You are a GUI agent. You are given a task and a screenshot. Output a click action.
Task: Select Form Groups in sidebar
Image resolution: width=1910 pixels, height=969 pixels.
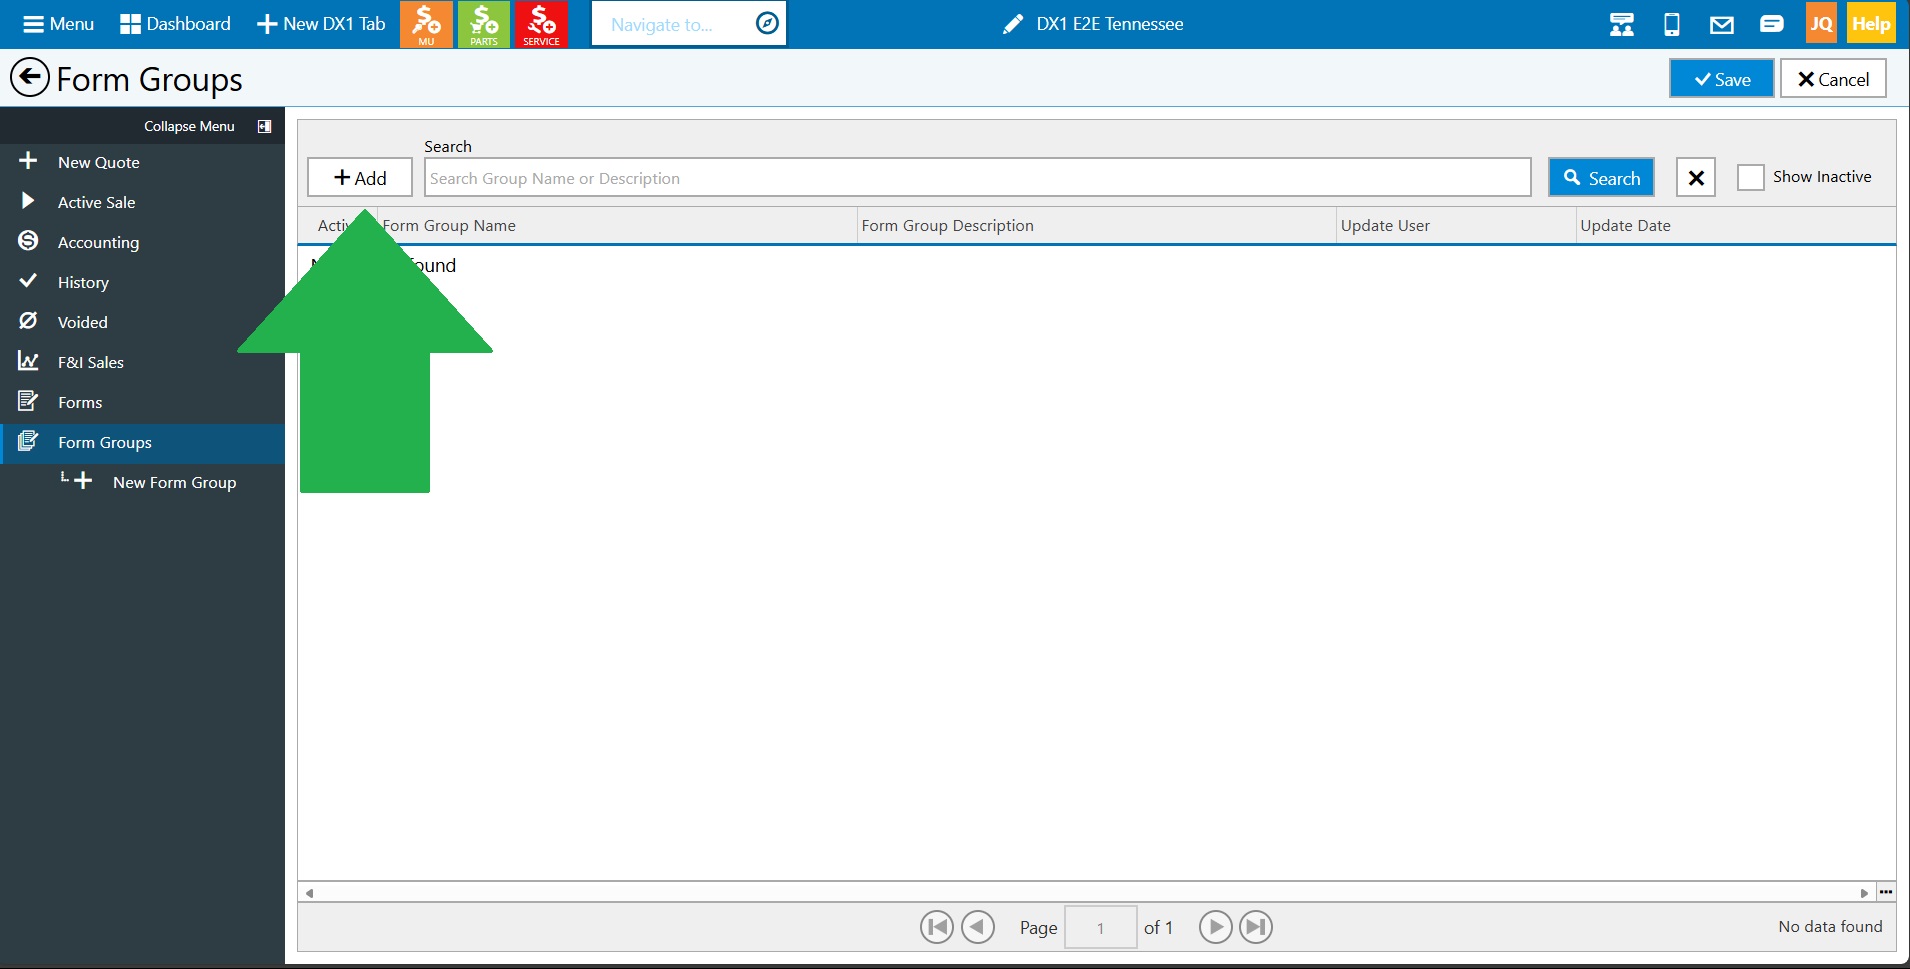(x=142, y=442)
